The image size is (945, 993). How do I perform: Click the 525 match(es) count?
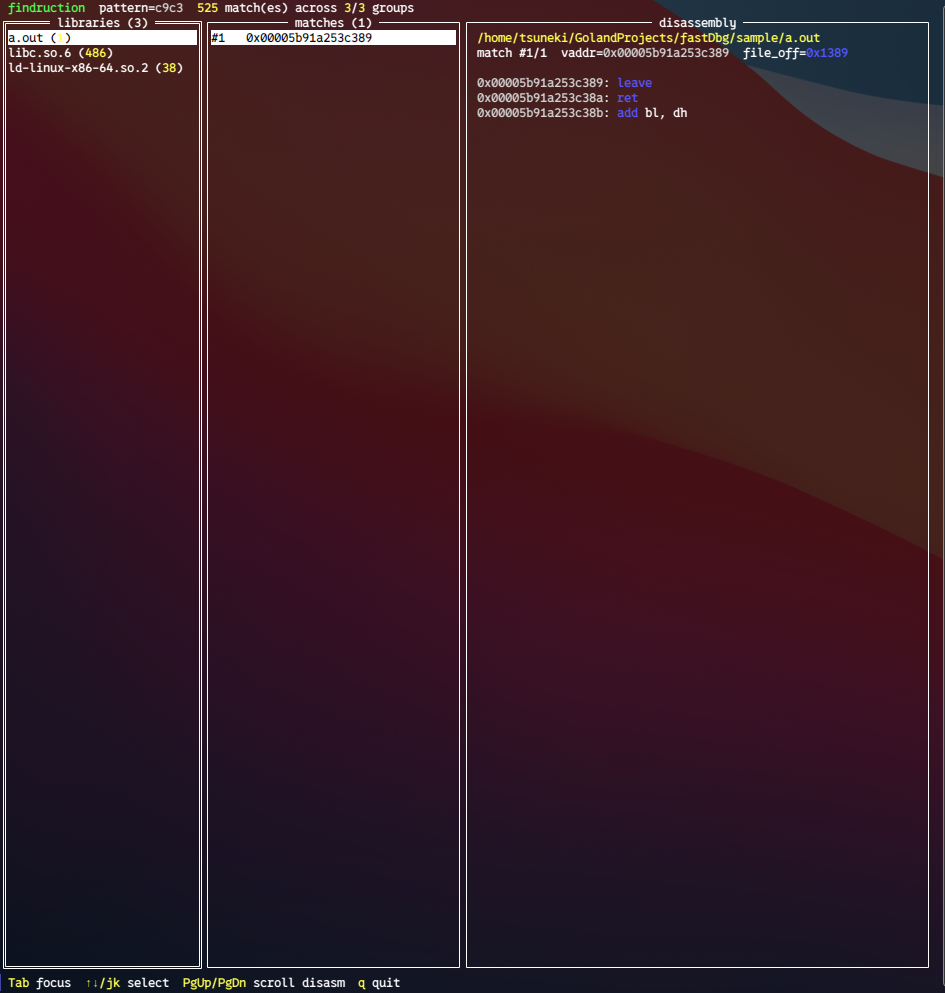coord(242,8)
